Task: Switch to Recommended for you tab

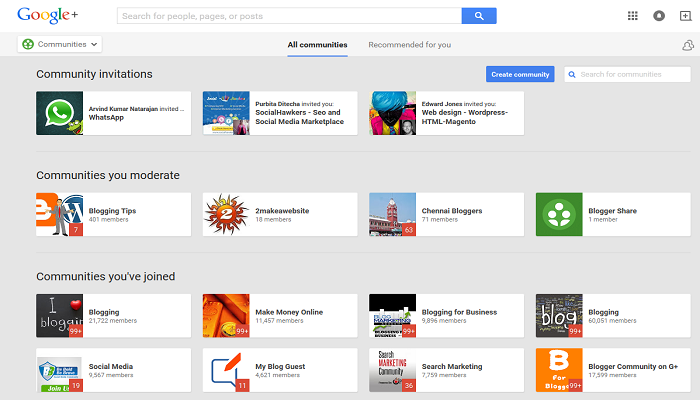Action: (x=409, y=45)
